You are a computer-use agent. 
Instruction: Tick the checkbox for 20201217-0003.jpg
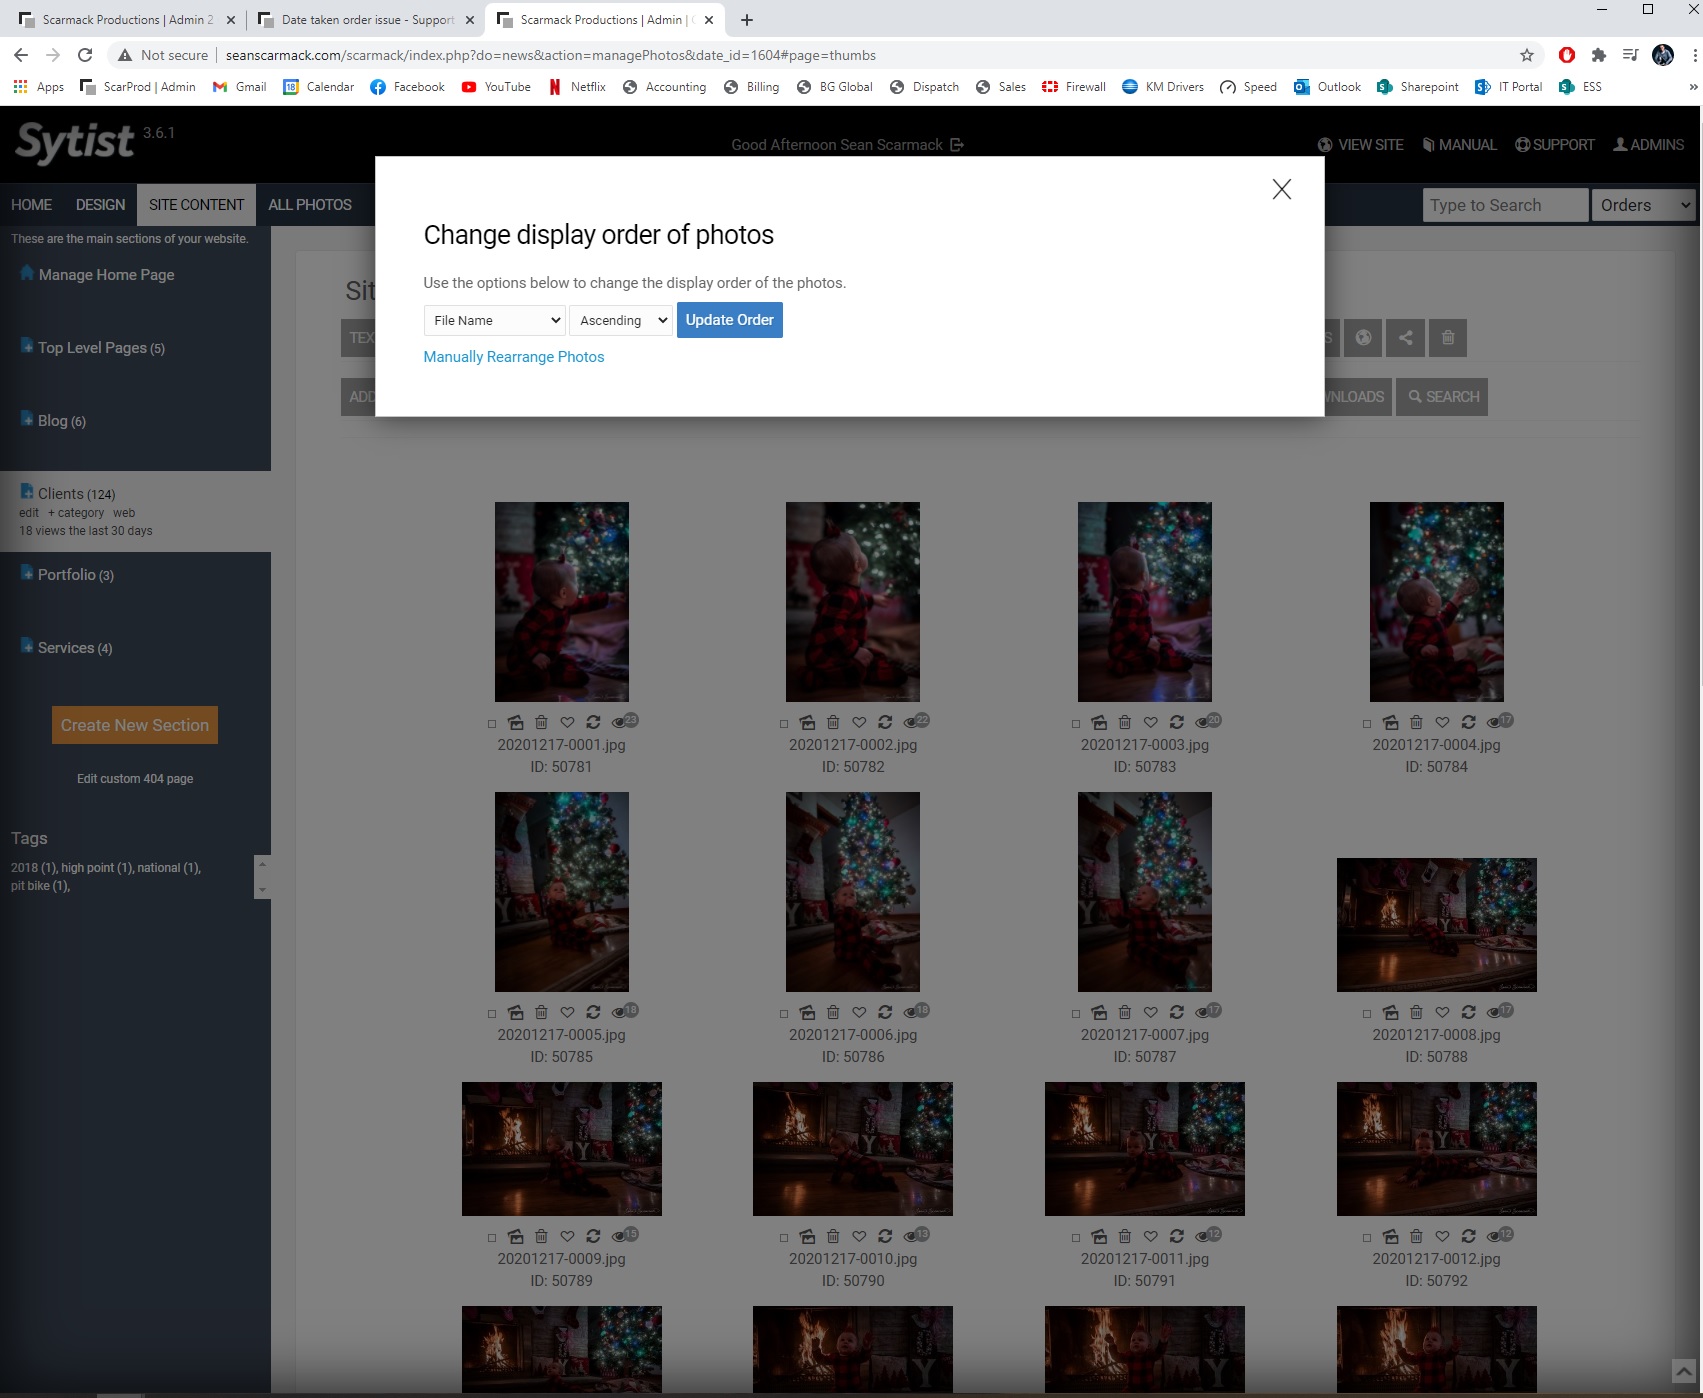coord(1076,723)
